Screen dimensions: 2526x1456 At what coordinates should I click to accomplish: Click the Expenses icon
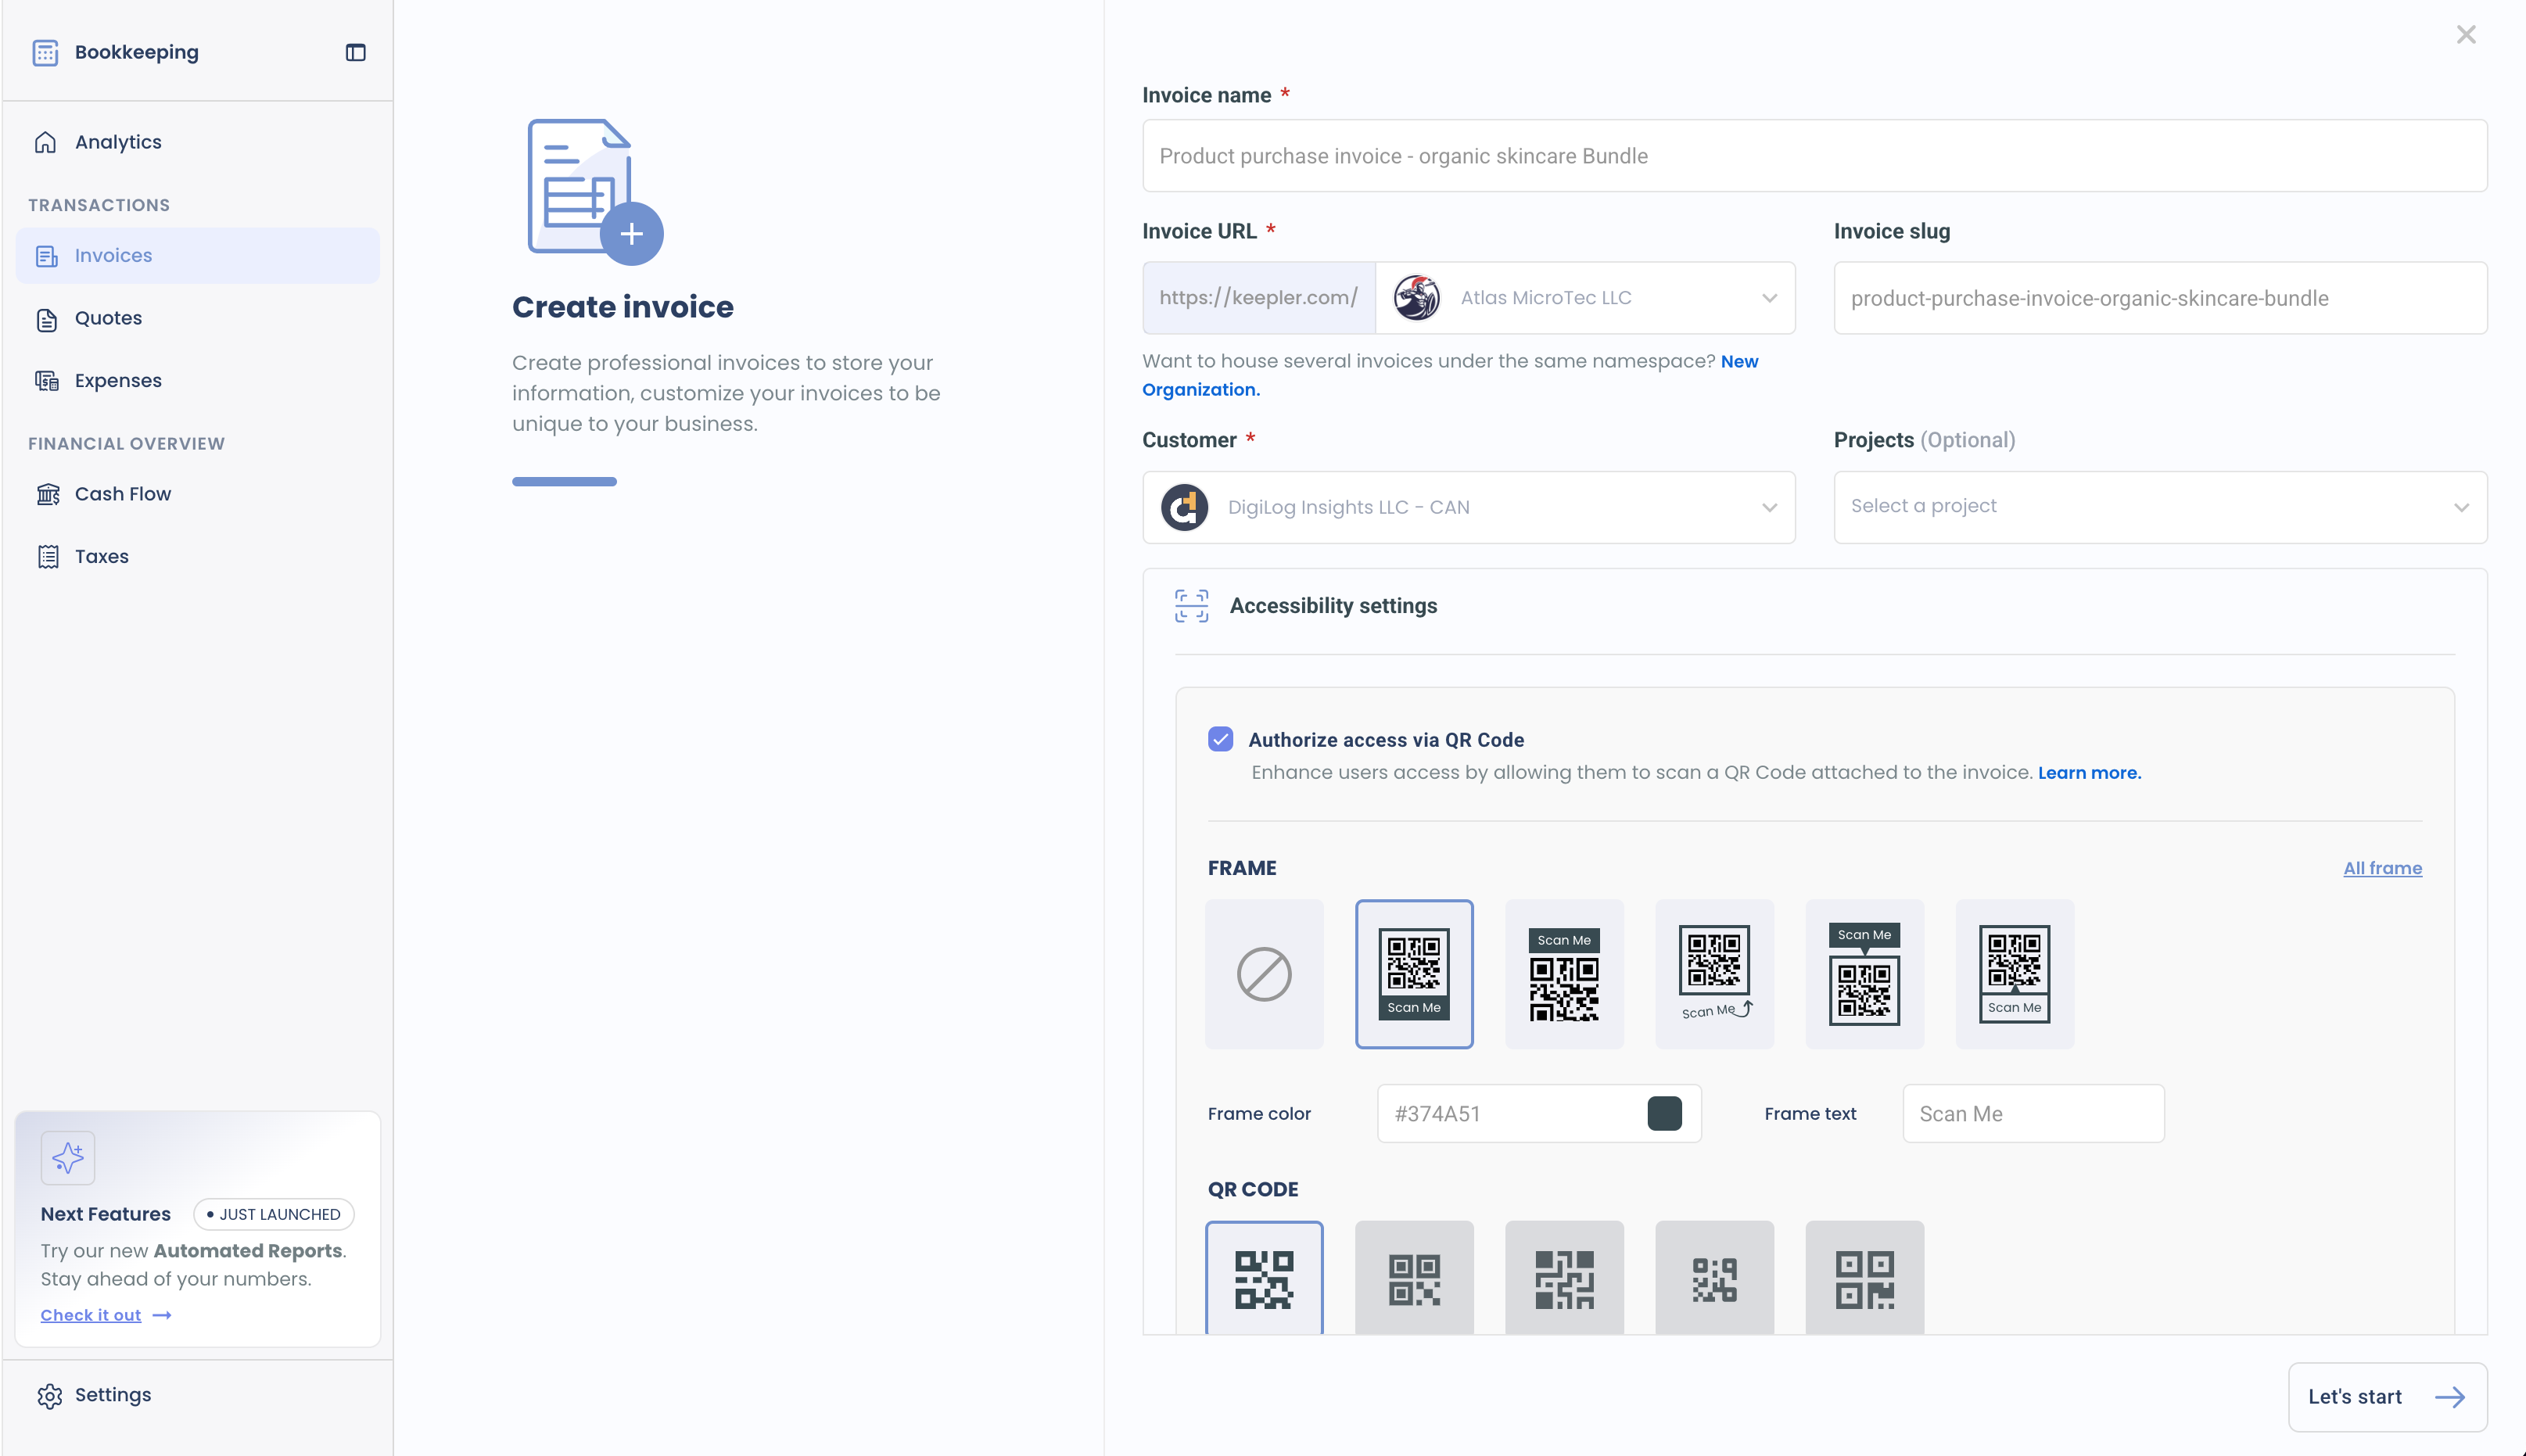point(47,380)
